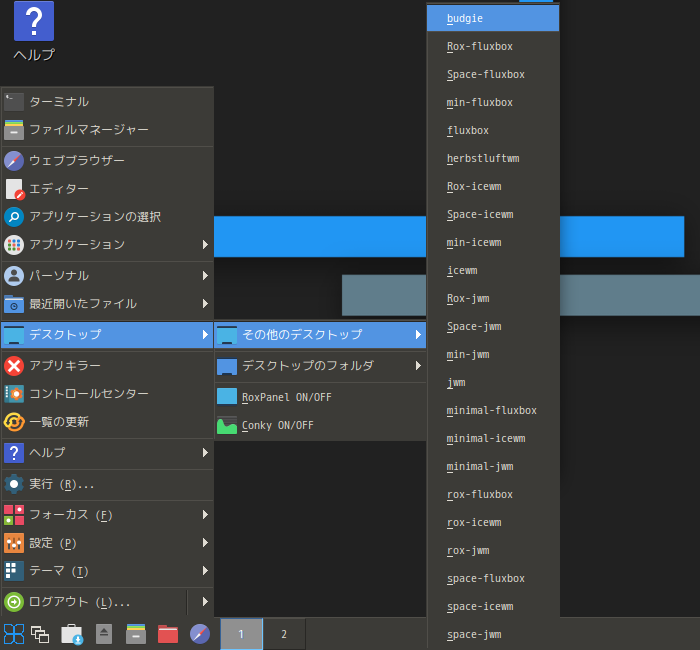This screenshot has width=700, height=650.
Task: Click the フォーカス icon
Action: (x=14, y=515)
